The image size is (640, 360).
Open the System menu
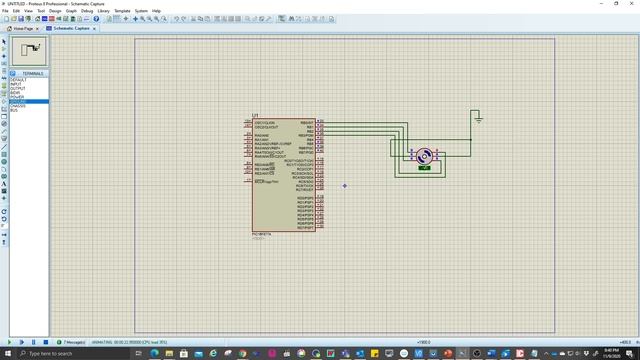tap(141, 11)
